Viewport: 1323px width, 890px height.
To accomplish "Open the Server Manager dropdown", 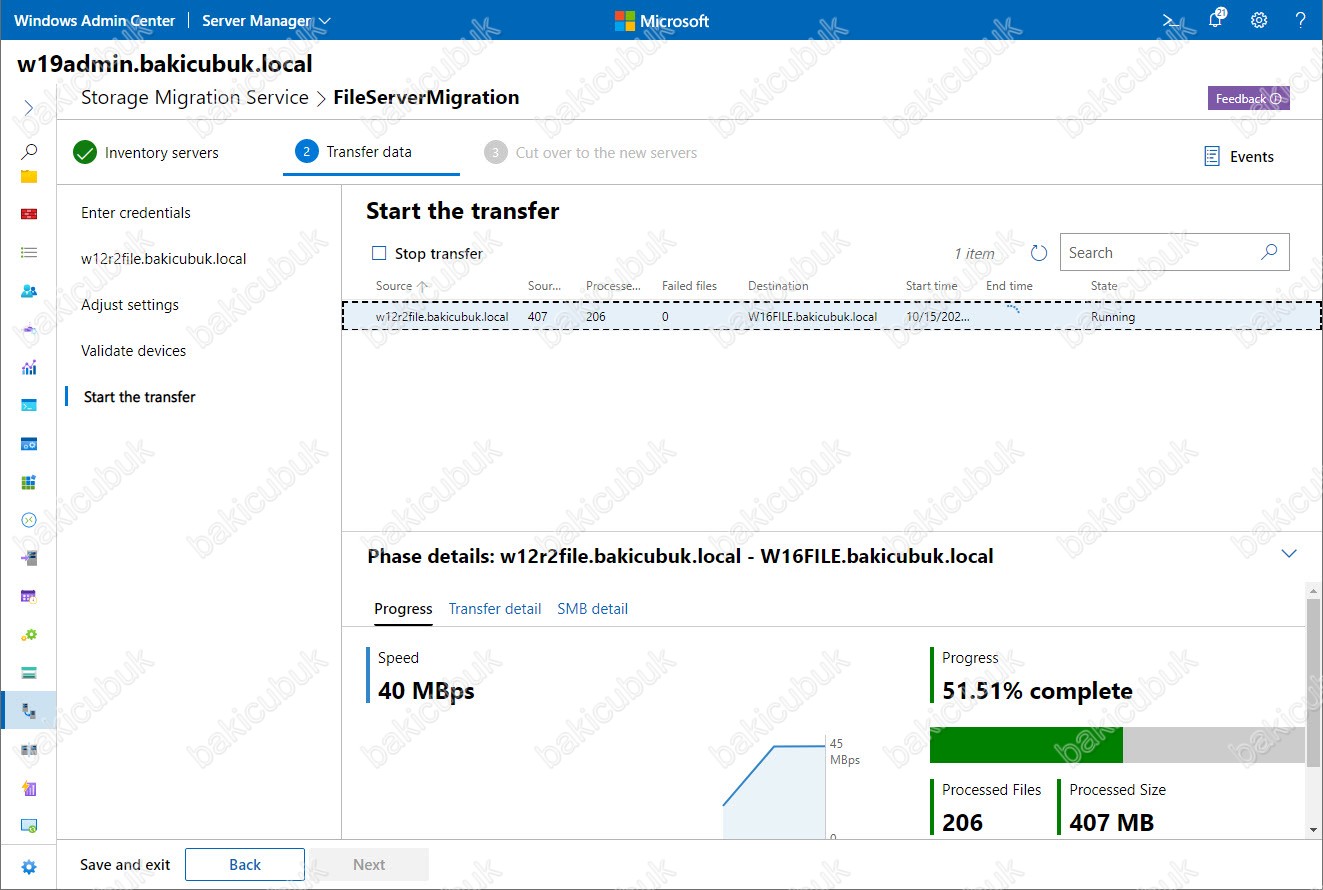I will tap(266, 20).
